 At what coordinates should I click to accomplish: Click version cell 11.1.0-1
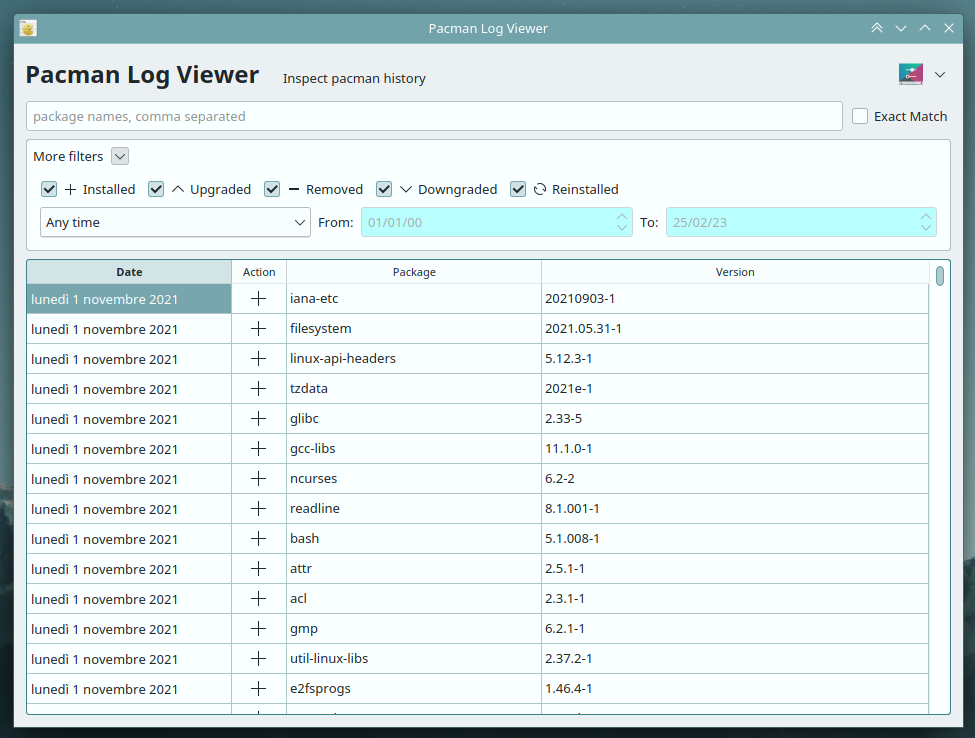(735, 448)
